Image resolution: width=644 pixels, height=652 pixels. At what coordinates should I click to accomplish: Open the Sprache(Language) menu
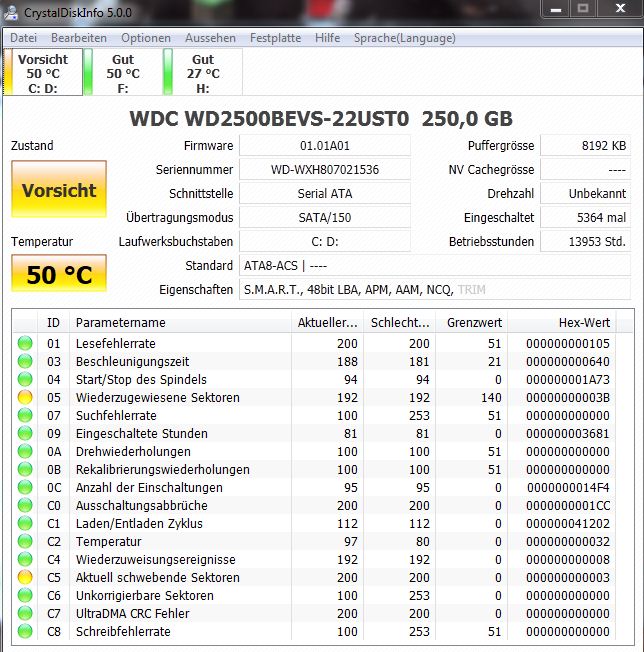click(405, 38)
